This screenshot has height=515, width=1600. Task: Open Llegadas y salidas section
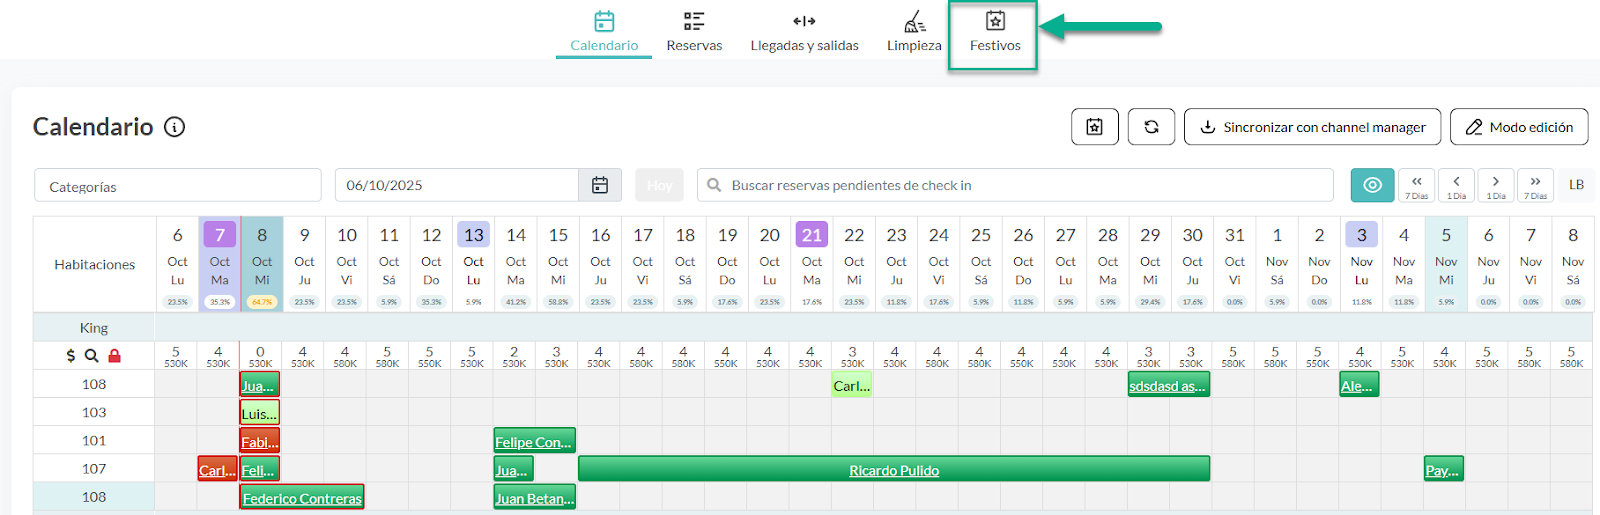[804, 33]
